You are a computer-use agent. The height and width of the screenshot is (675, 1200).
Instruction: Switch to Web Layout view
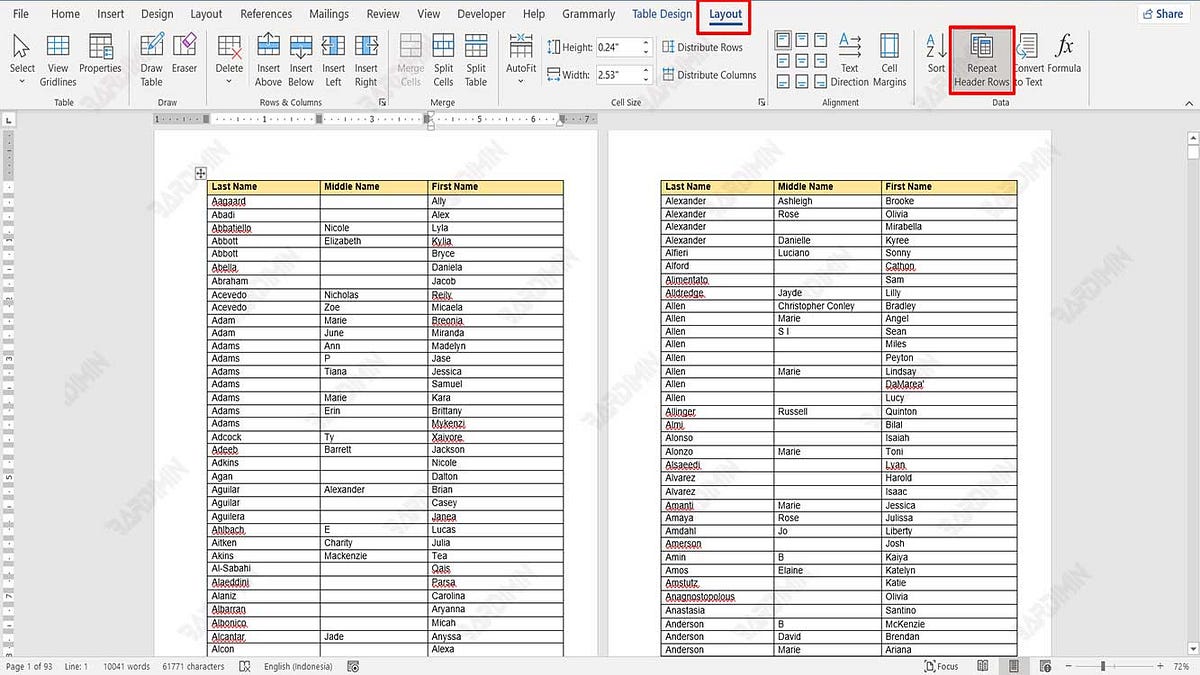(1045, 666)
